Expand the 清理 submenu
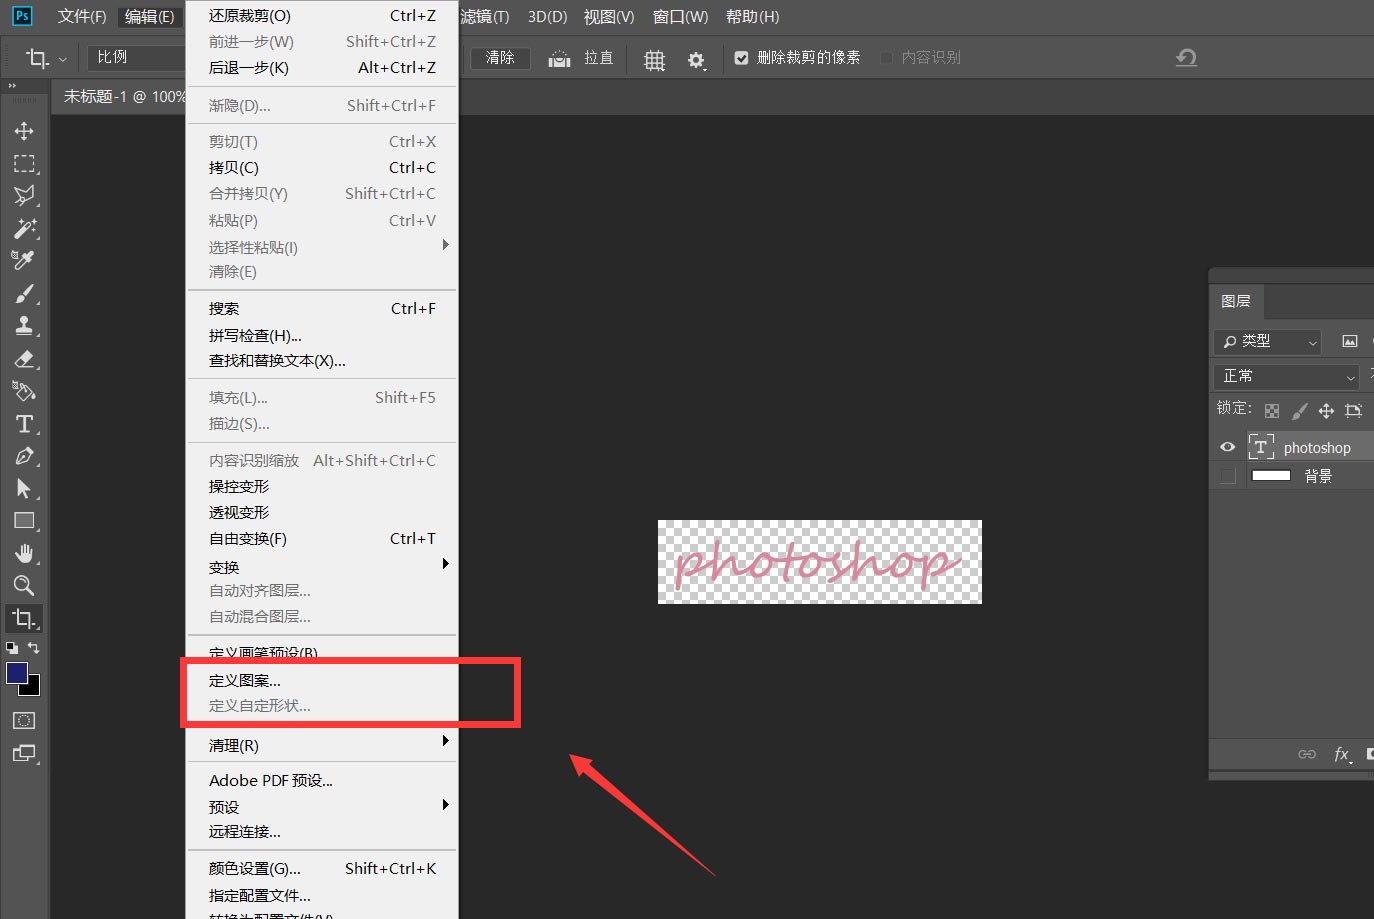Viewport: 1374px width, 919px height. pos(322,745)
